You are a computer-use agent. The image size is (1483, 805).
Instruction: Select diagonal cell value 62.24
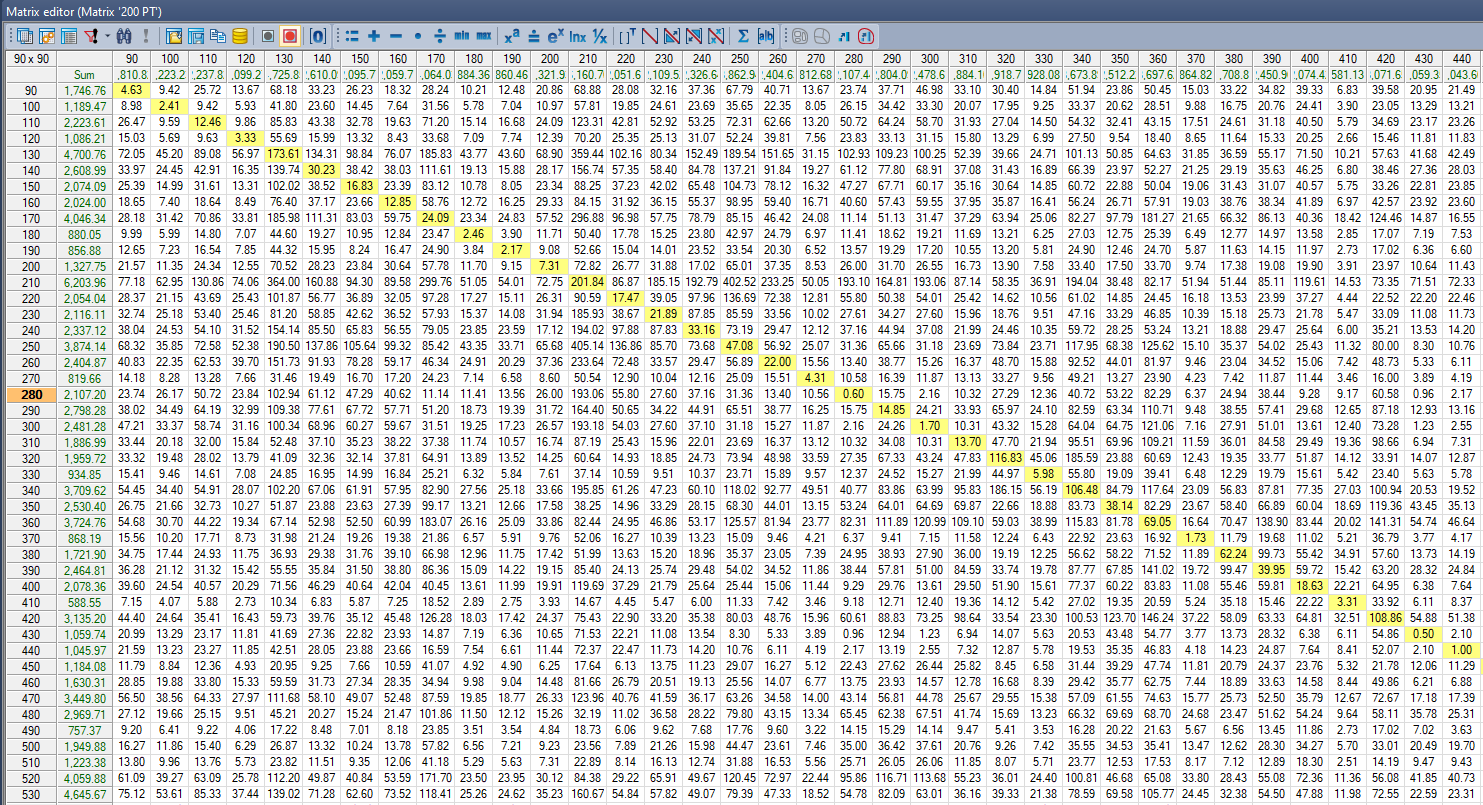pos(1232,553)
